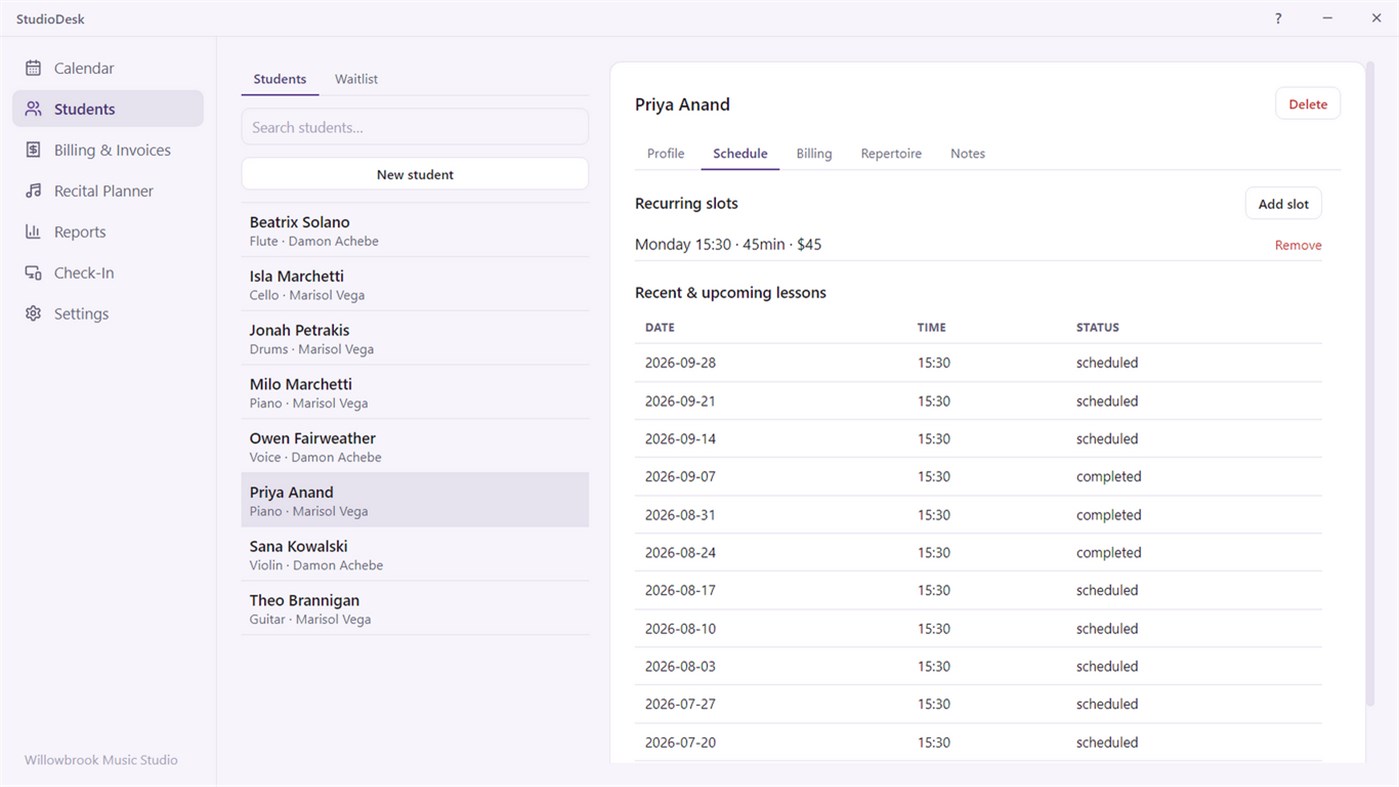The height and width of the screenshot is (787, 1399).
Task: Click the DATE column header
Action: (660, 328)
